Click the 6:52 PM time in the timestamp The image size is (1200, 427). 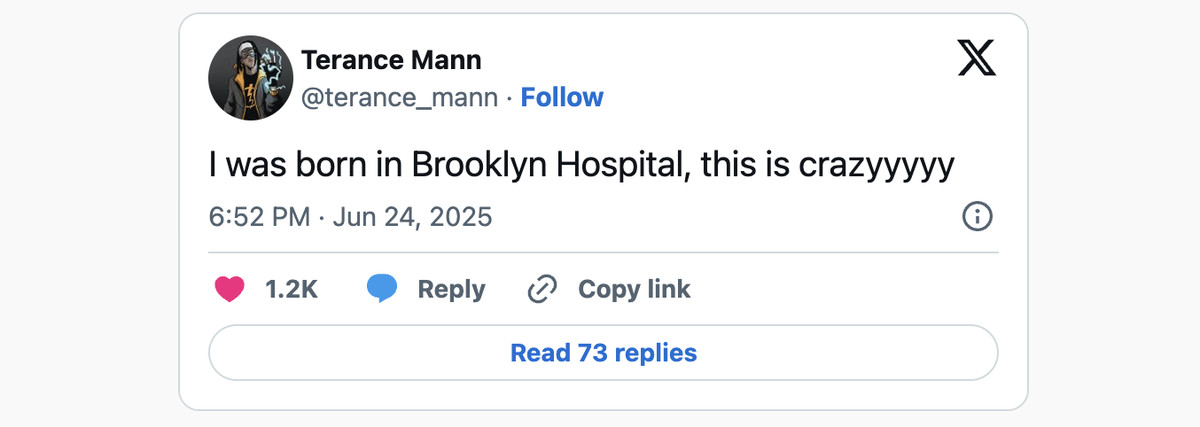259,216
